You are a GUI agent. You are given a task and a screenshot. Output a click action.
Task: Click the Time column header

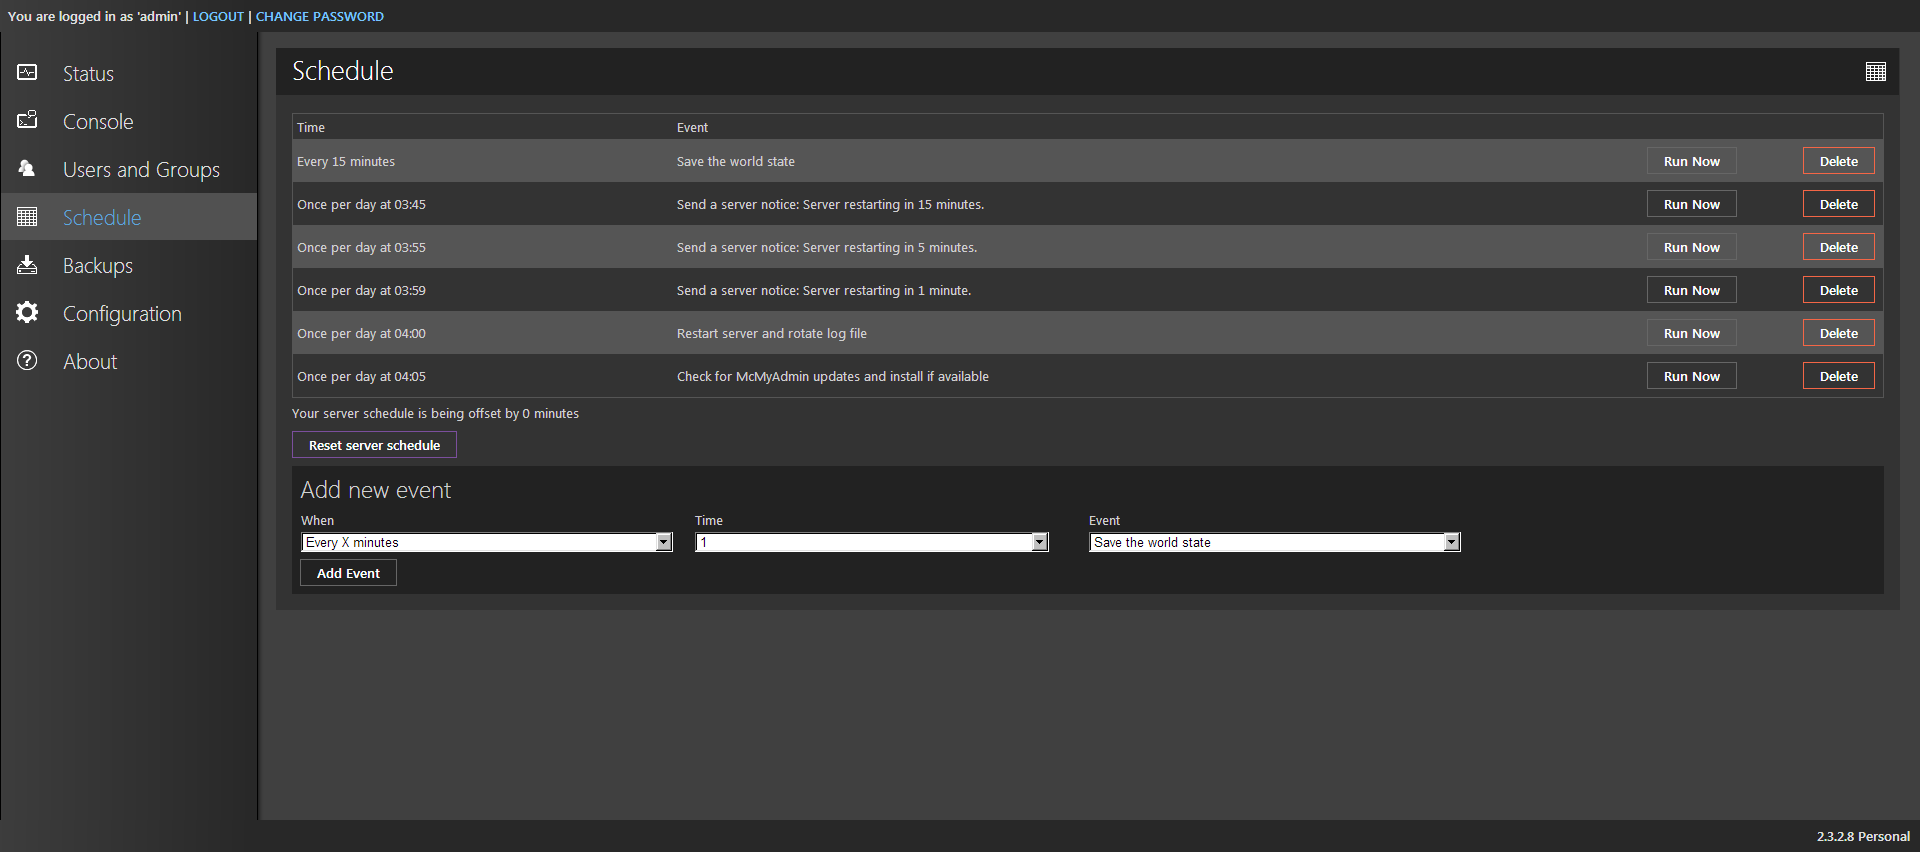[311, 127]
